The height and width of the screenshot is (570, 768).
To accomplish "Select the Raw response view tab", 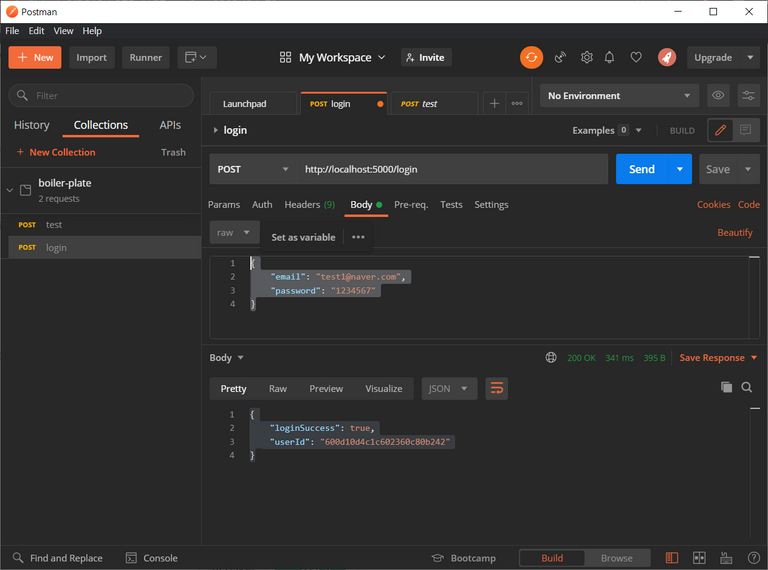I will point(278,389).
